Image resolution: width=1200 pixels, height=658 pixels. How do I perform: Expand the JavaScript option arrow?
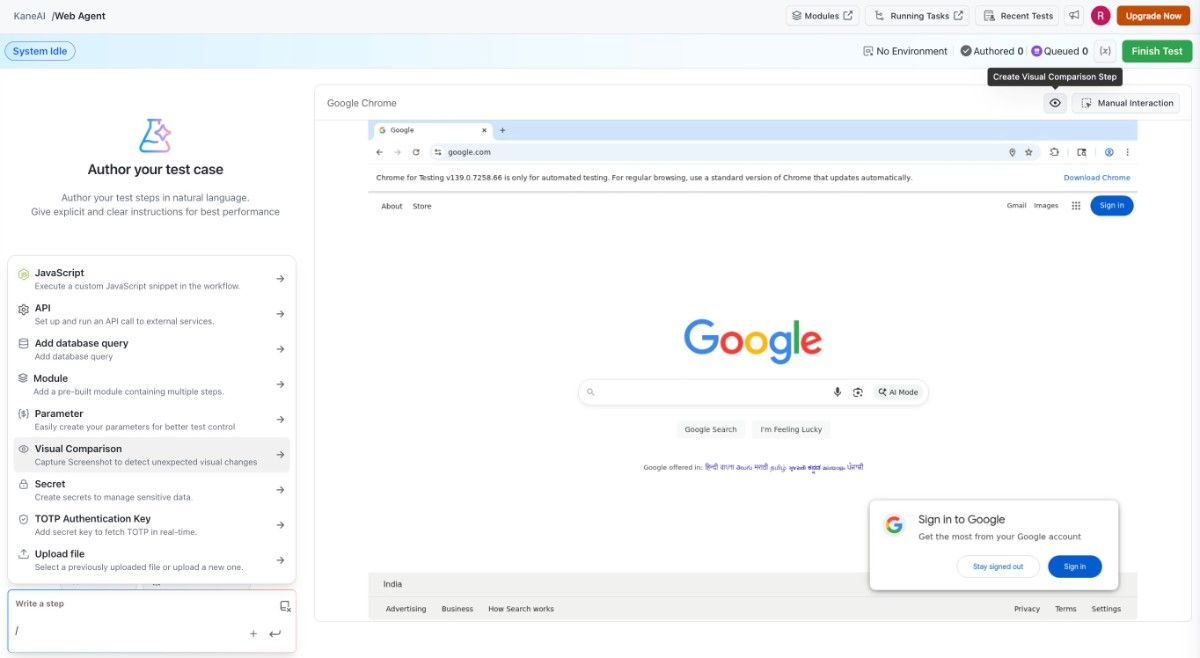pyautogui.click(x=281, y=277)
